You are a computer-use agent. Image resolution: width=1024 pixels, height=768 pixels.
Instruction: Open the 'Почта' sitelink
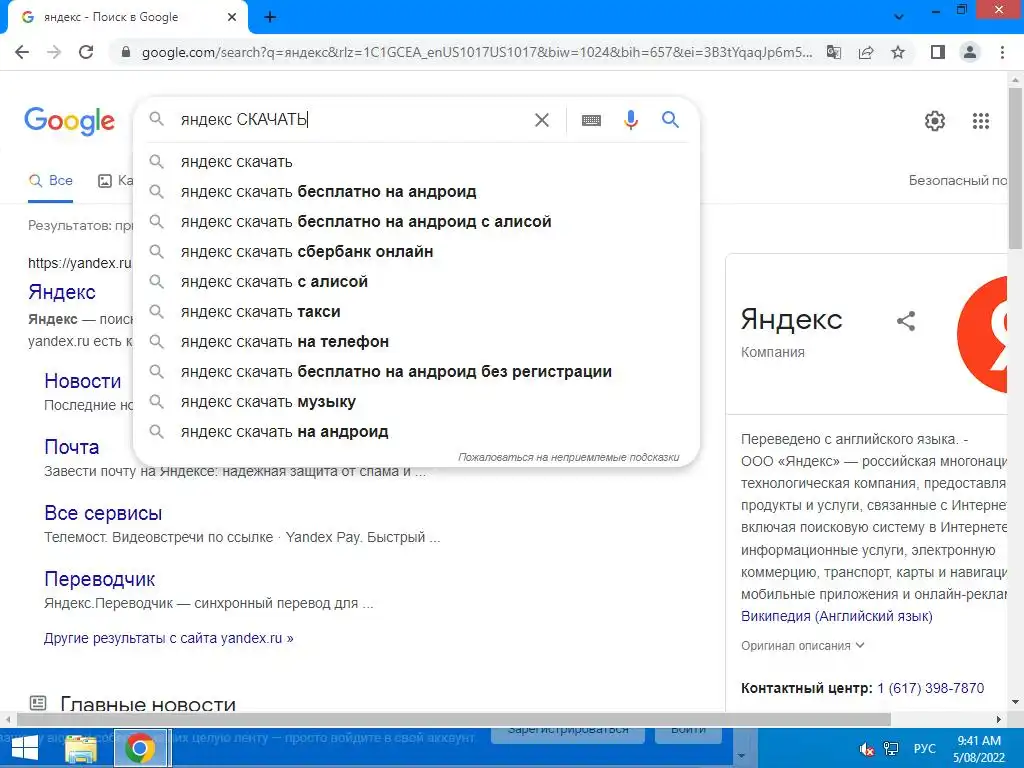(x=72, y=447)
